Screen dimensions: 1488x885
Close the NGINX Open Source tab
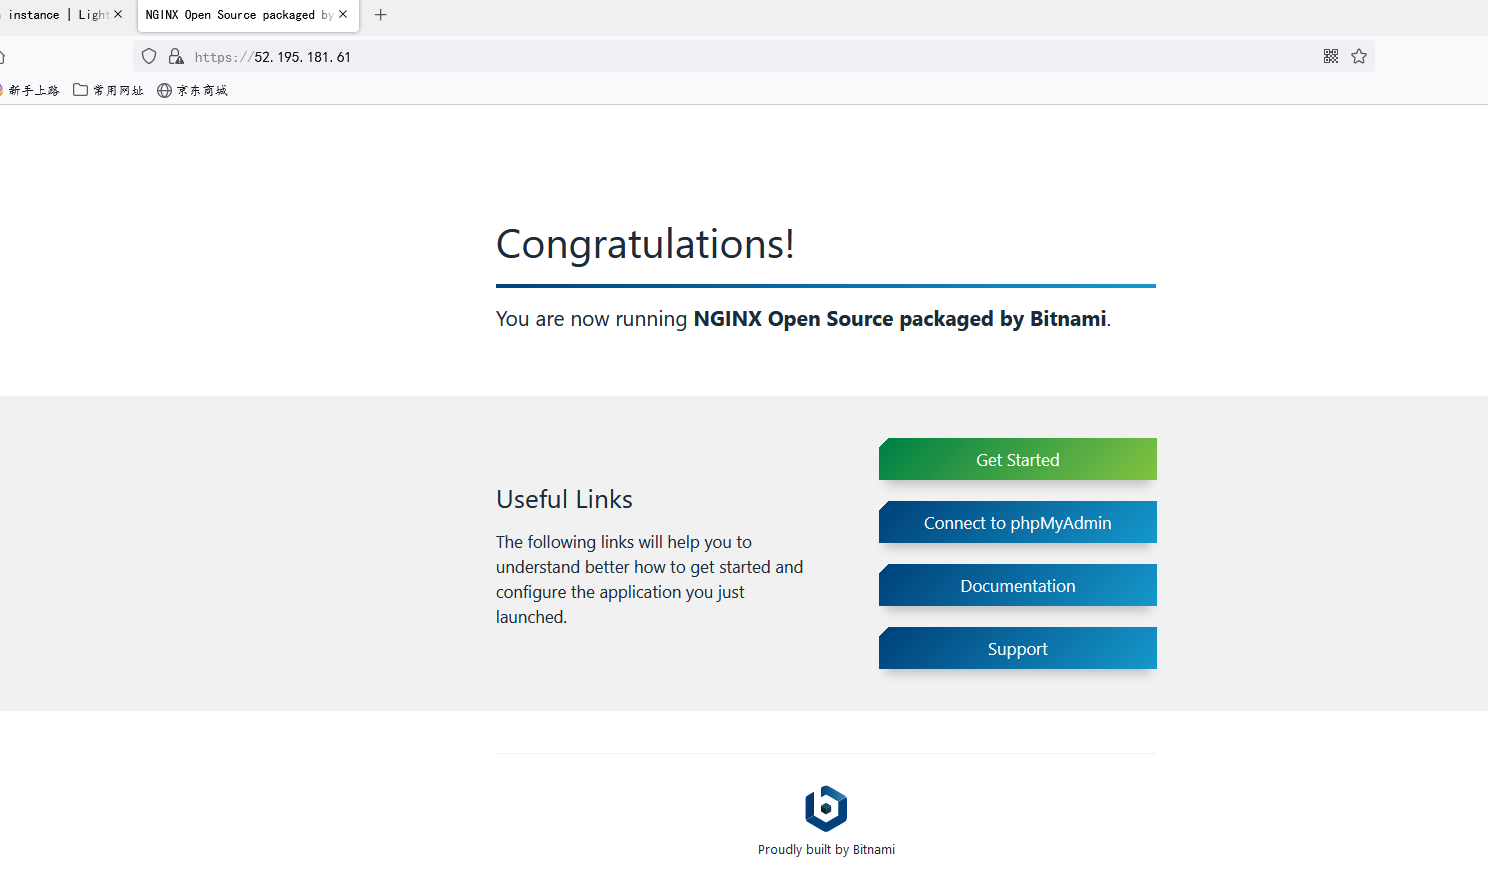coord(343,14)
